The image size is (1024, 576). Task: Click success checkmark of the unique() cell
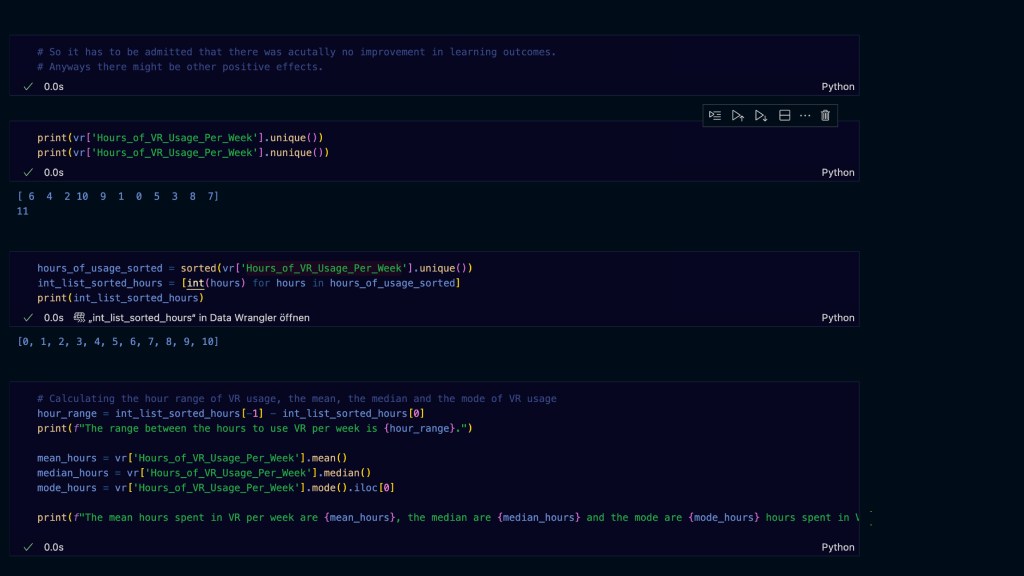28,172
